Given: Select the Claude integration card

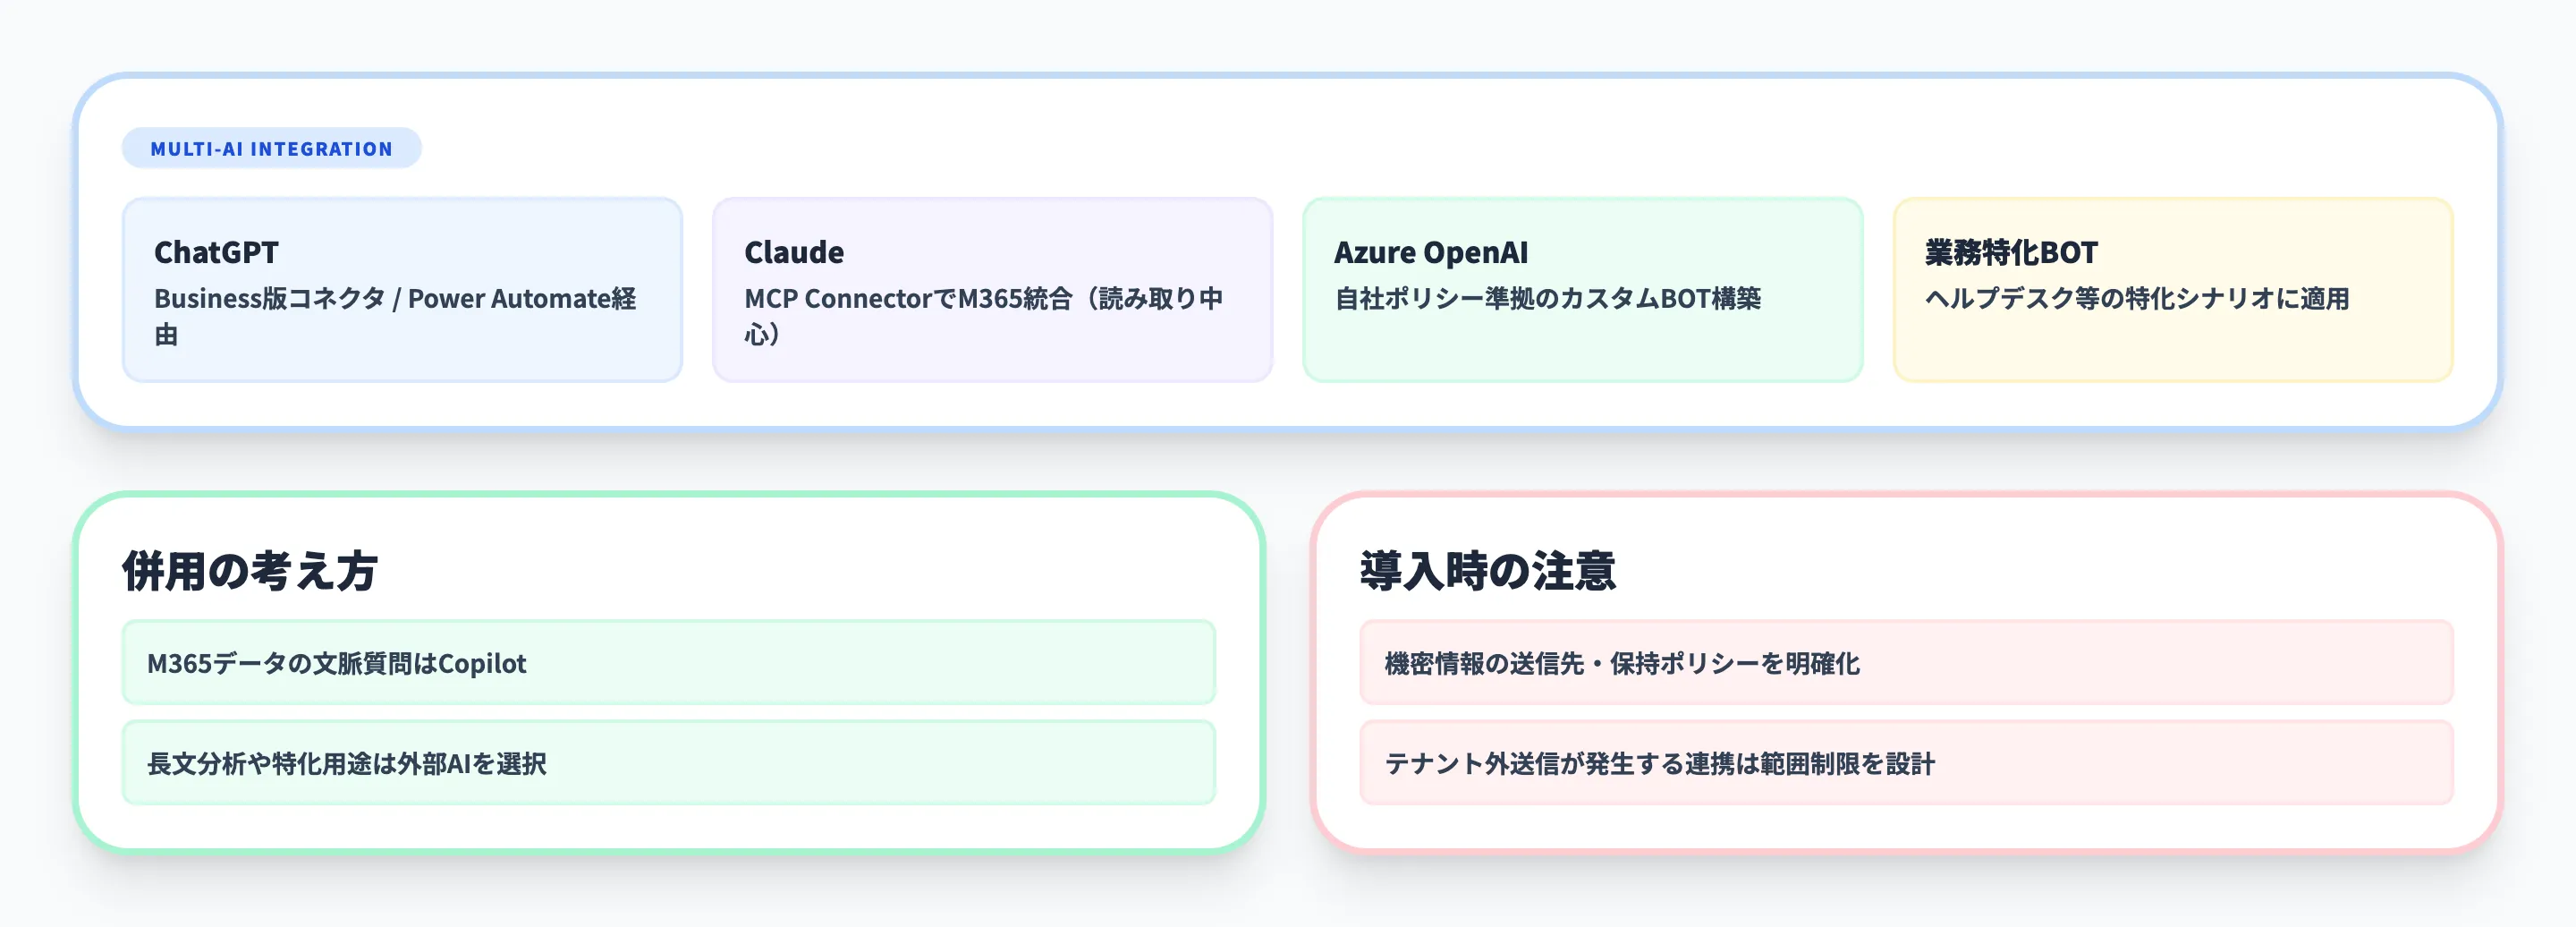Looking at the screenshot, I should click(990, 290).
